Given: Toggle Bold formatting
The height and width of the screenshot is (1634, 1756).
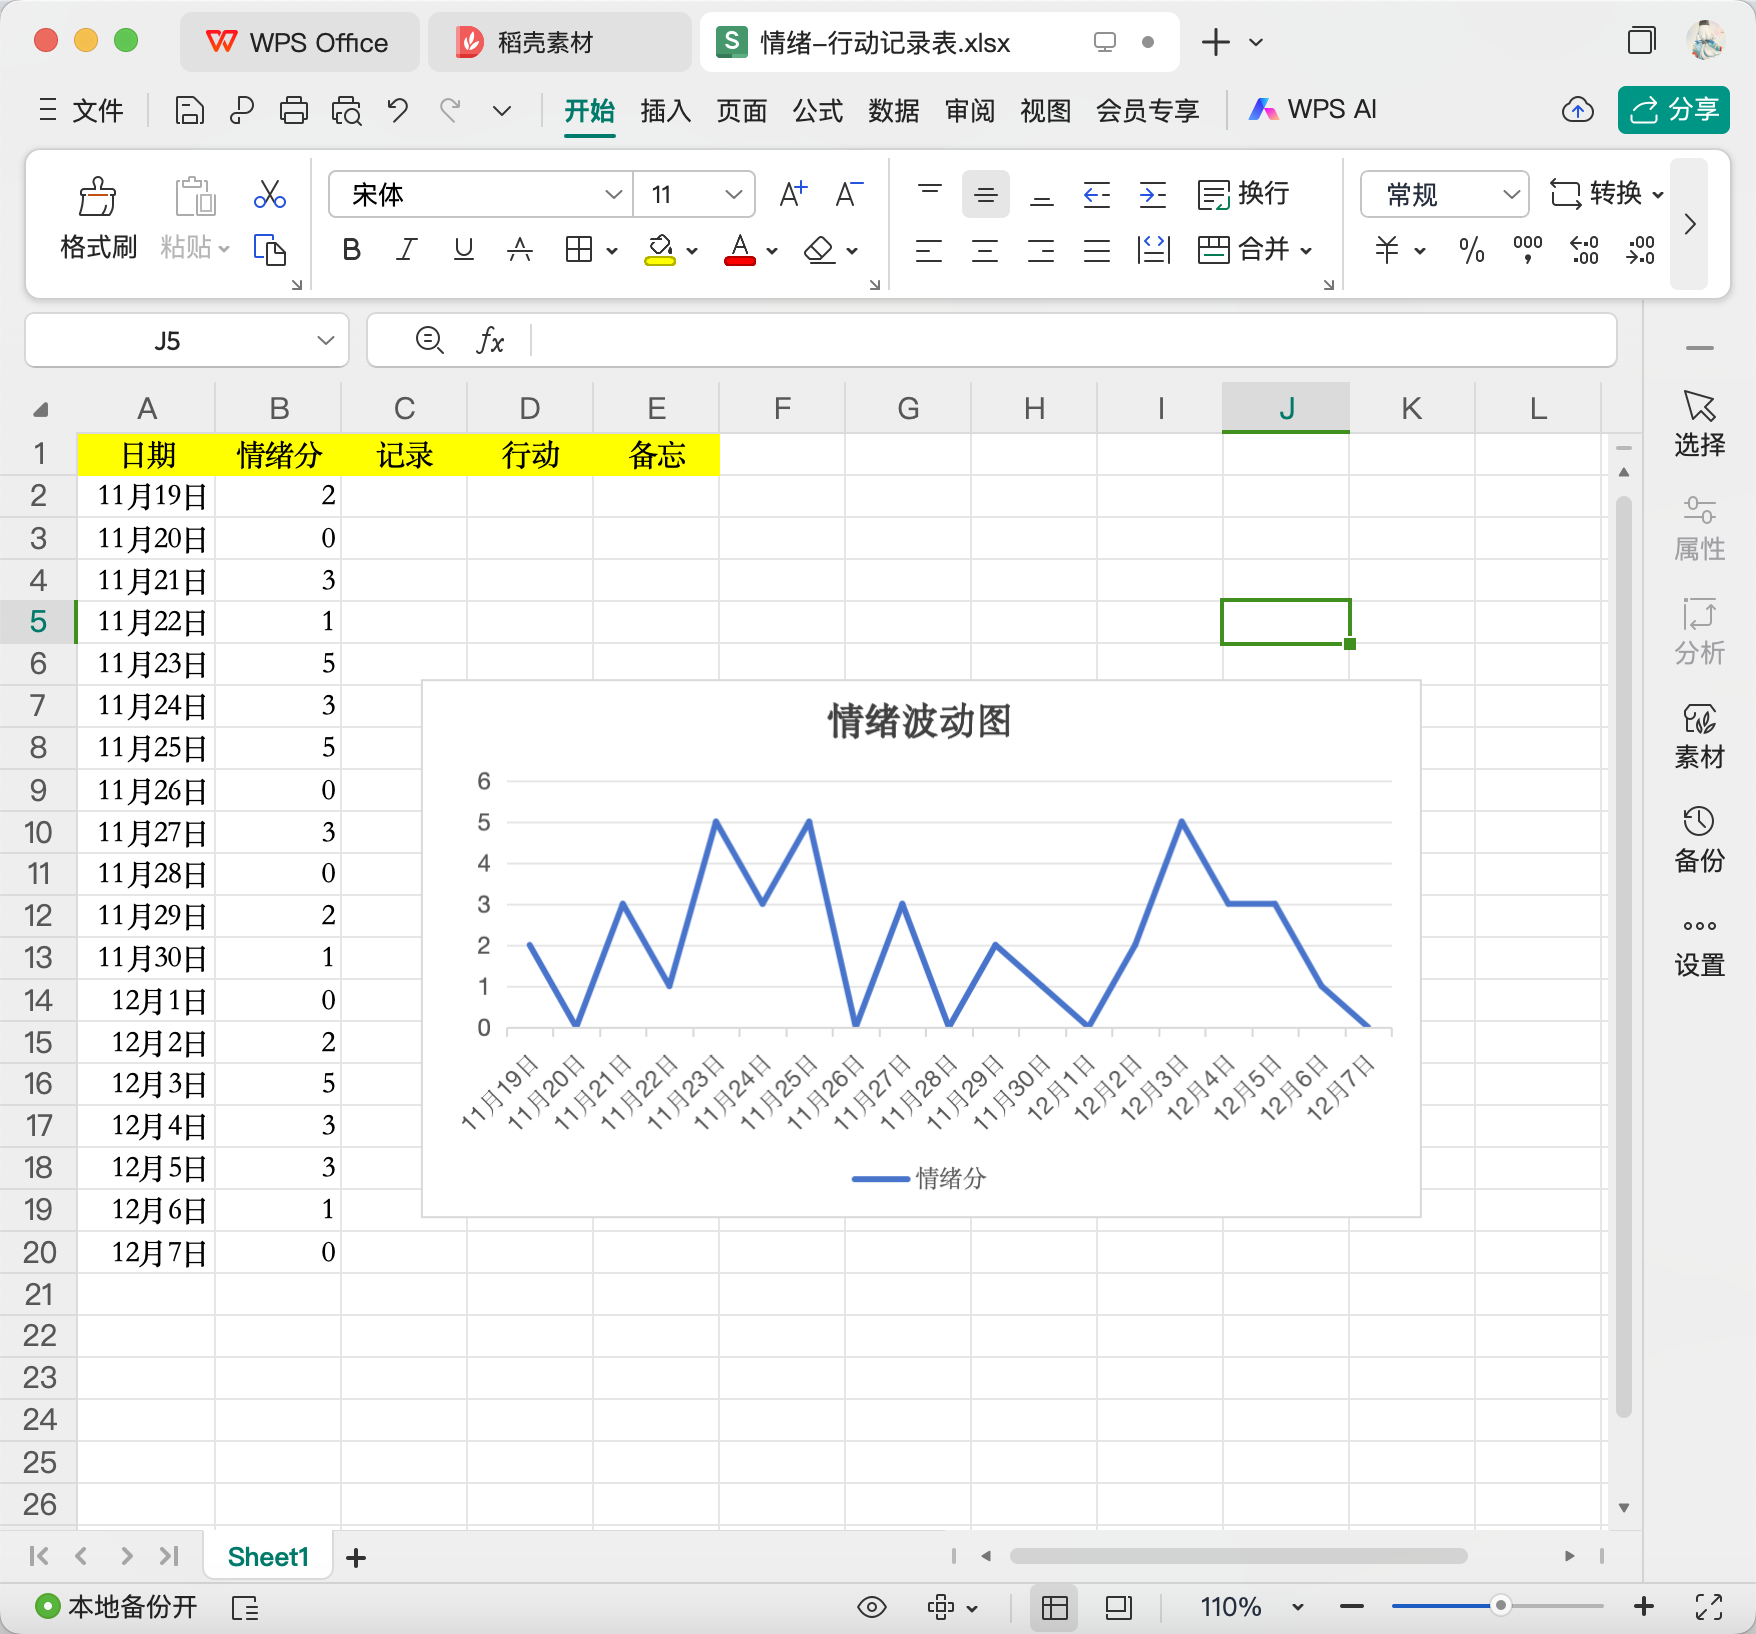Looking at the screenshot, I should (x=351, y=250).
